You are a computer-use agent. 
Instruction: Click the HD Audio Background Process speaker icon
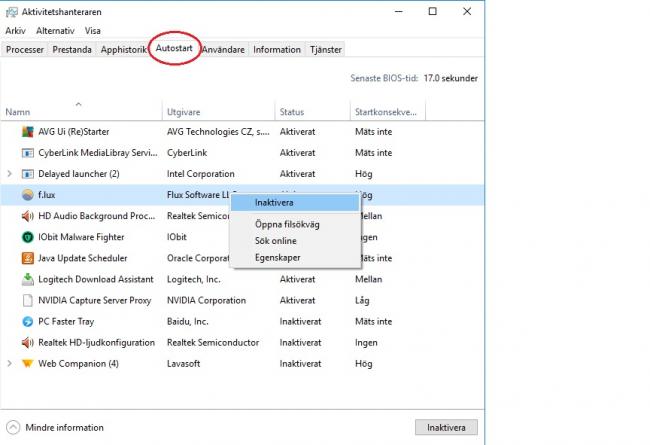tap(27, 216)
